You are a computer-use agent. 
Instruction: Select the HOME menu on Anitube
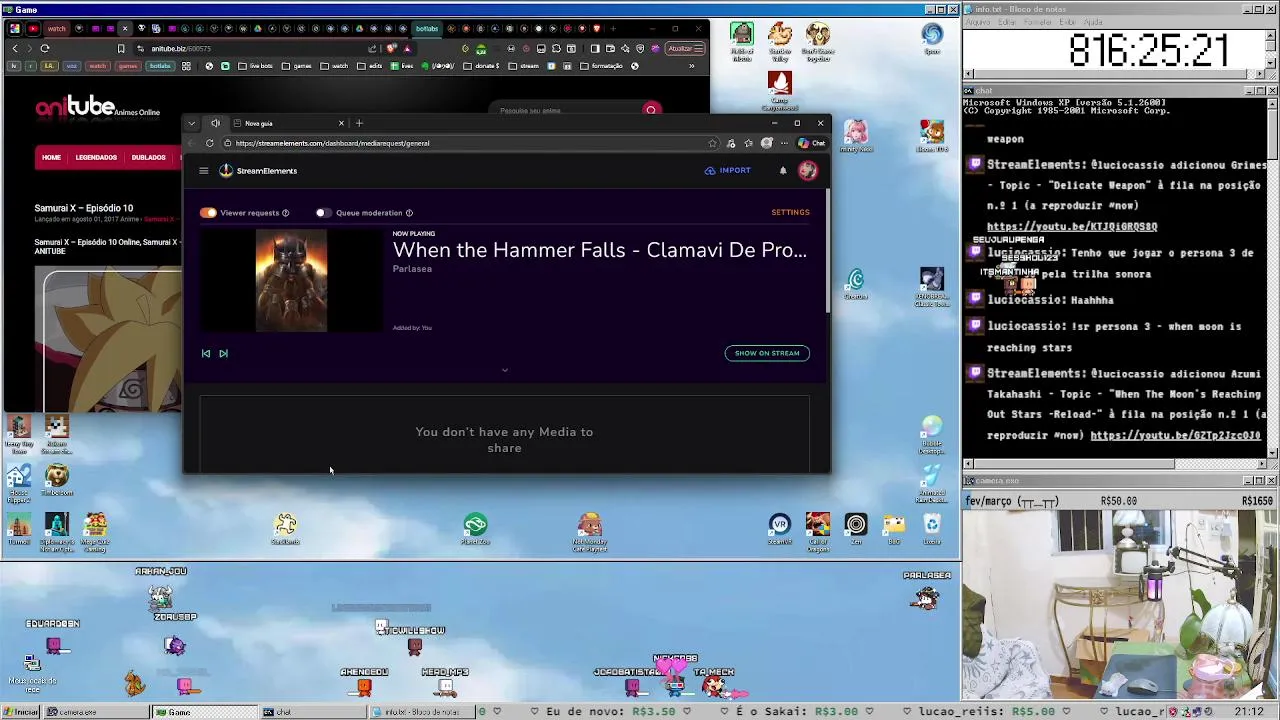[x=51, y=157]
